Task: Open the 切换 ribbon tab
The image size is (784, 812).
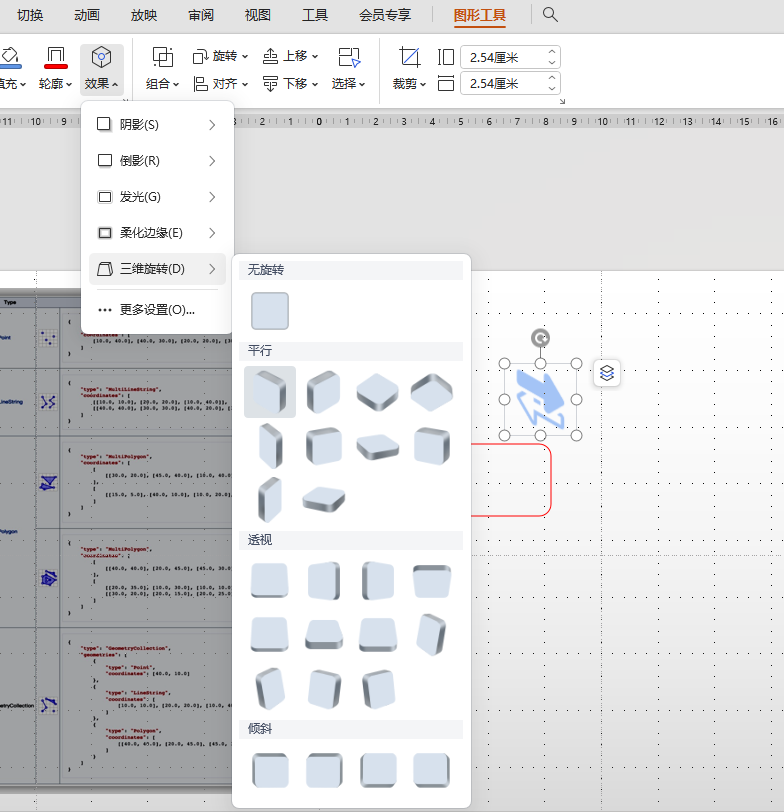Action: click(x=30, y=15)
